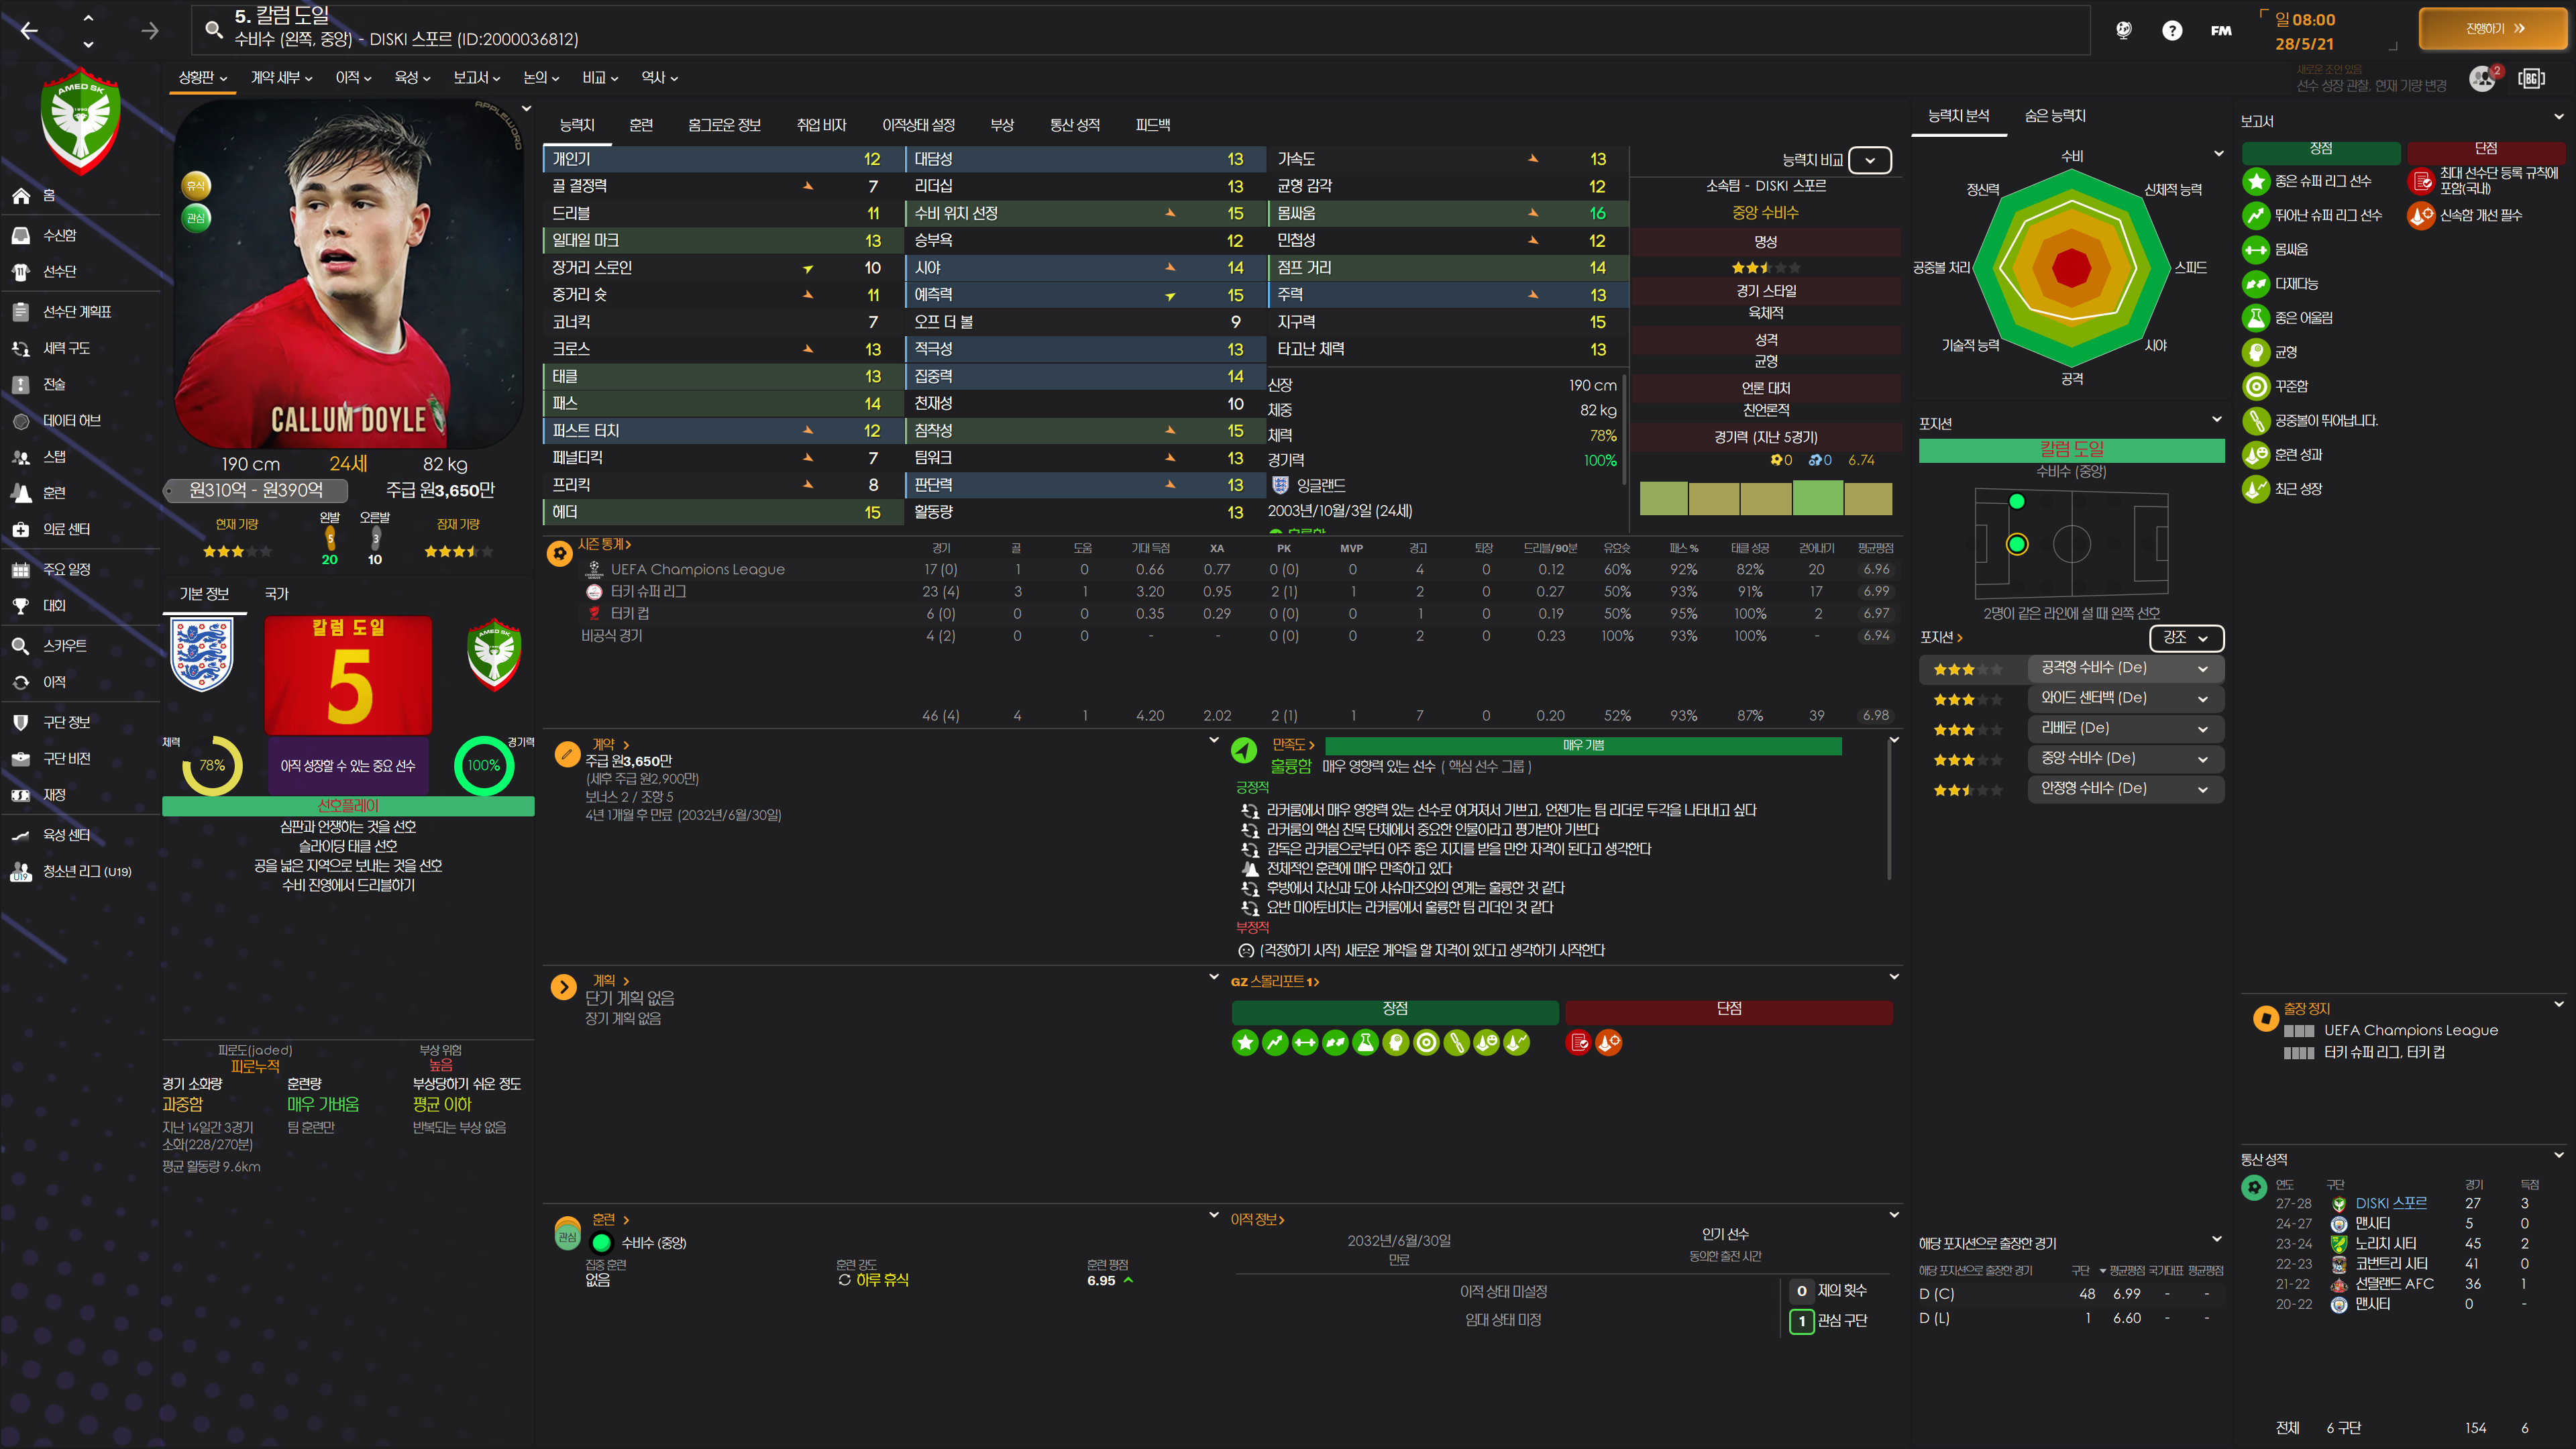Switch to the 숨은 능력치 tab
Viewport: 2576px width, 1449px height.
click(x=2054, y=116)
